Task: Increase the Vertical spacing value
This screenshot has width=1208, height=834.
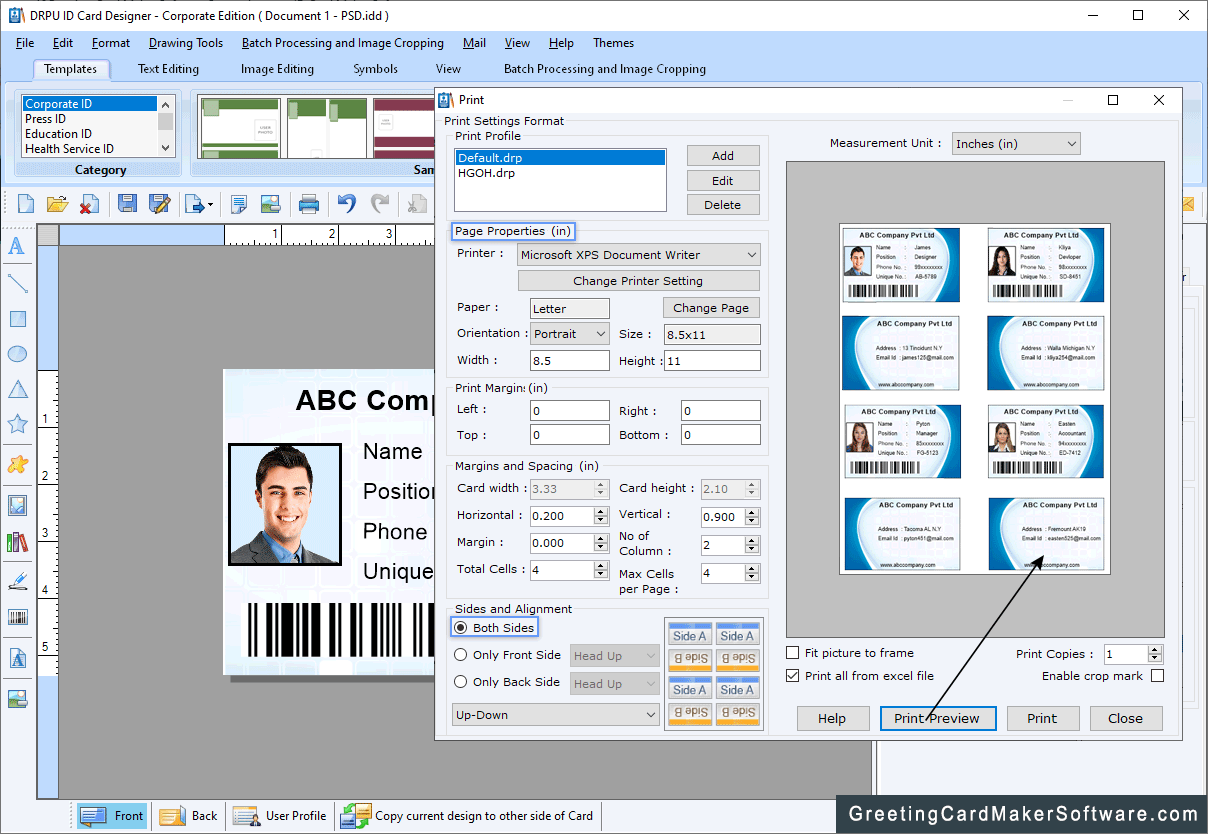Action: pyautogui.click(x=753, y=511)
